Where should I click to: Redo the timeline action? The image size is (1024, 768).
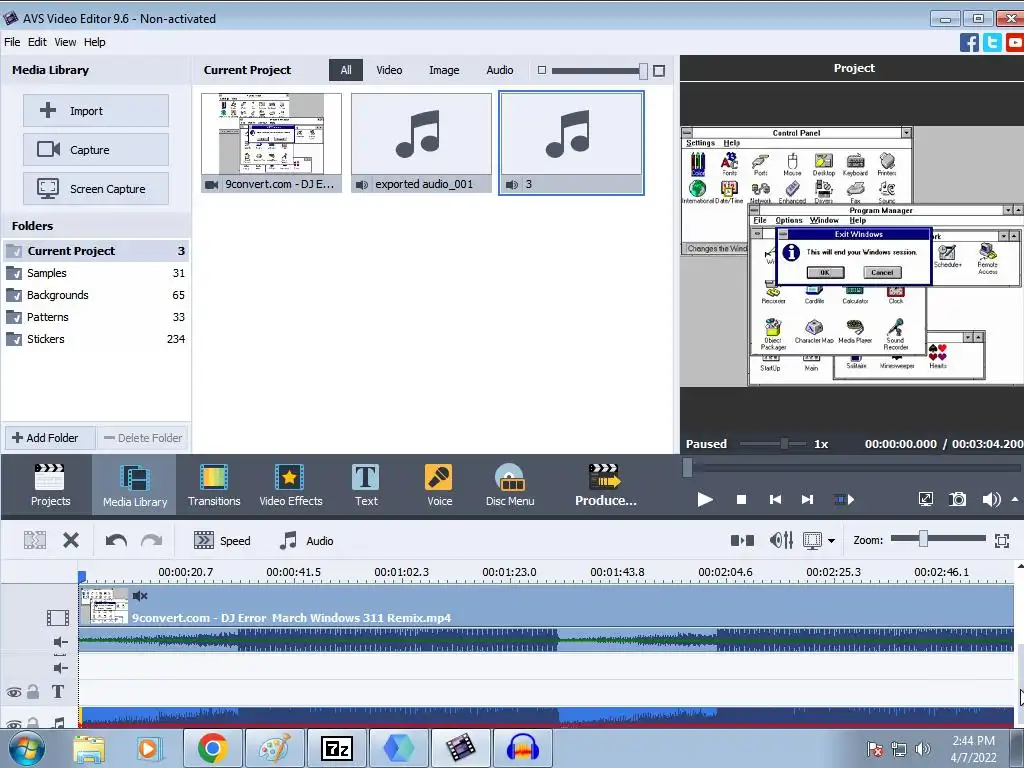pyautogui.click(x=151, y=540)
